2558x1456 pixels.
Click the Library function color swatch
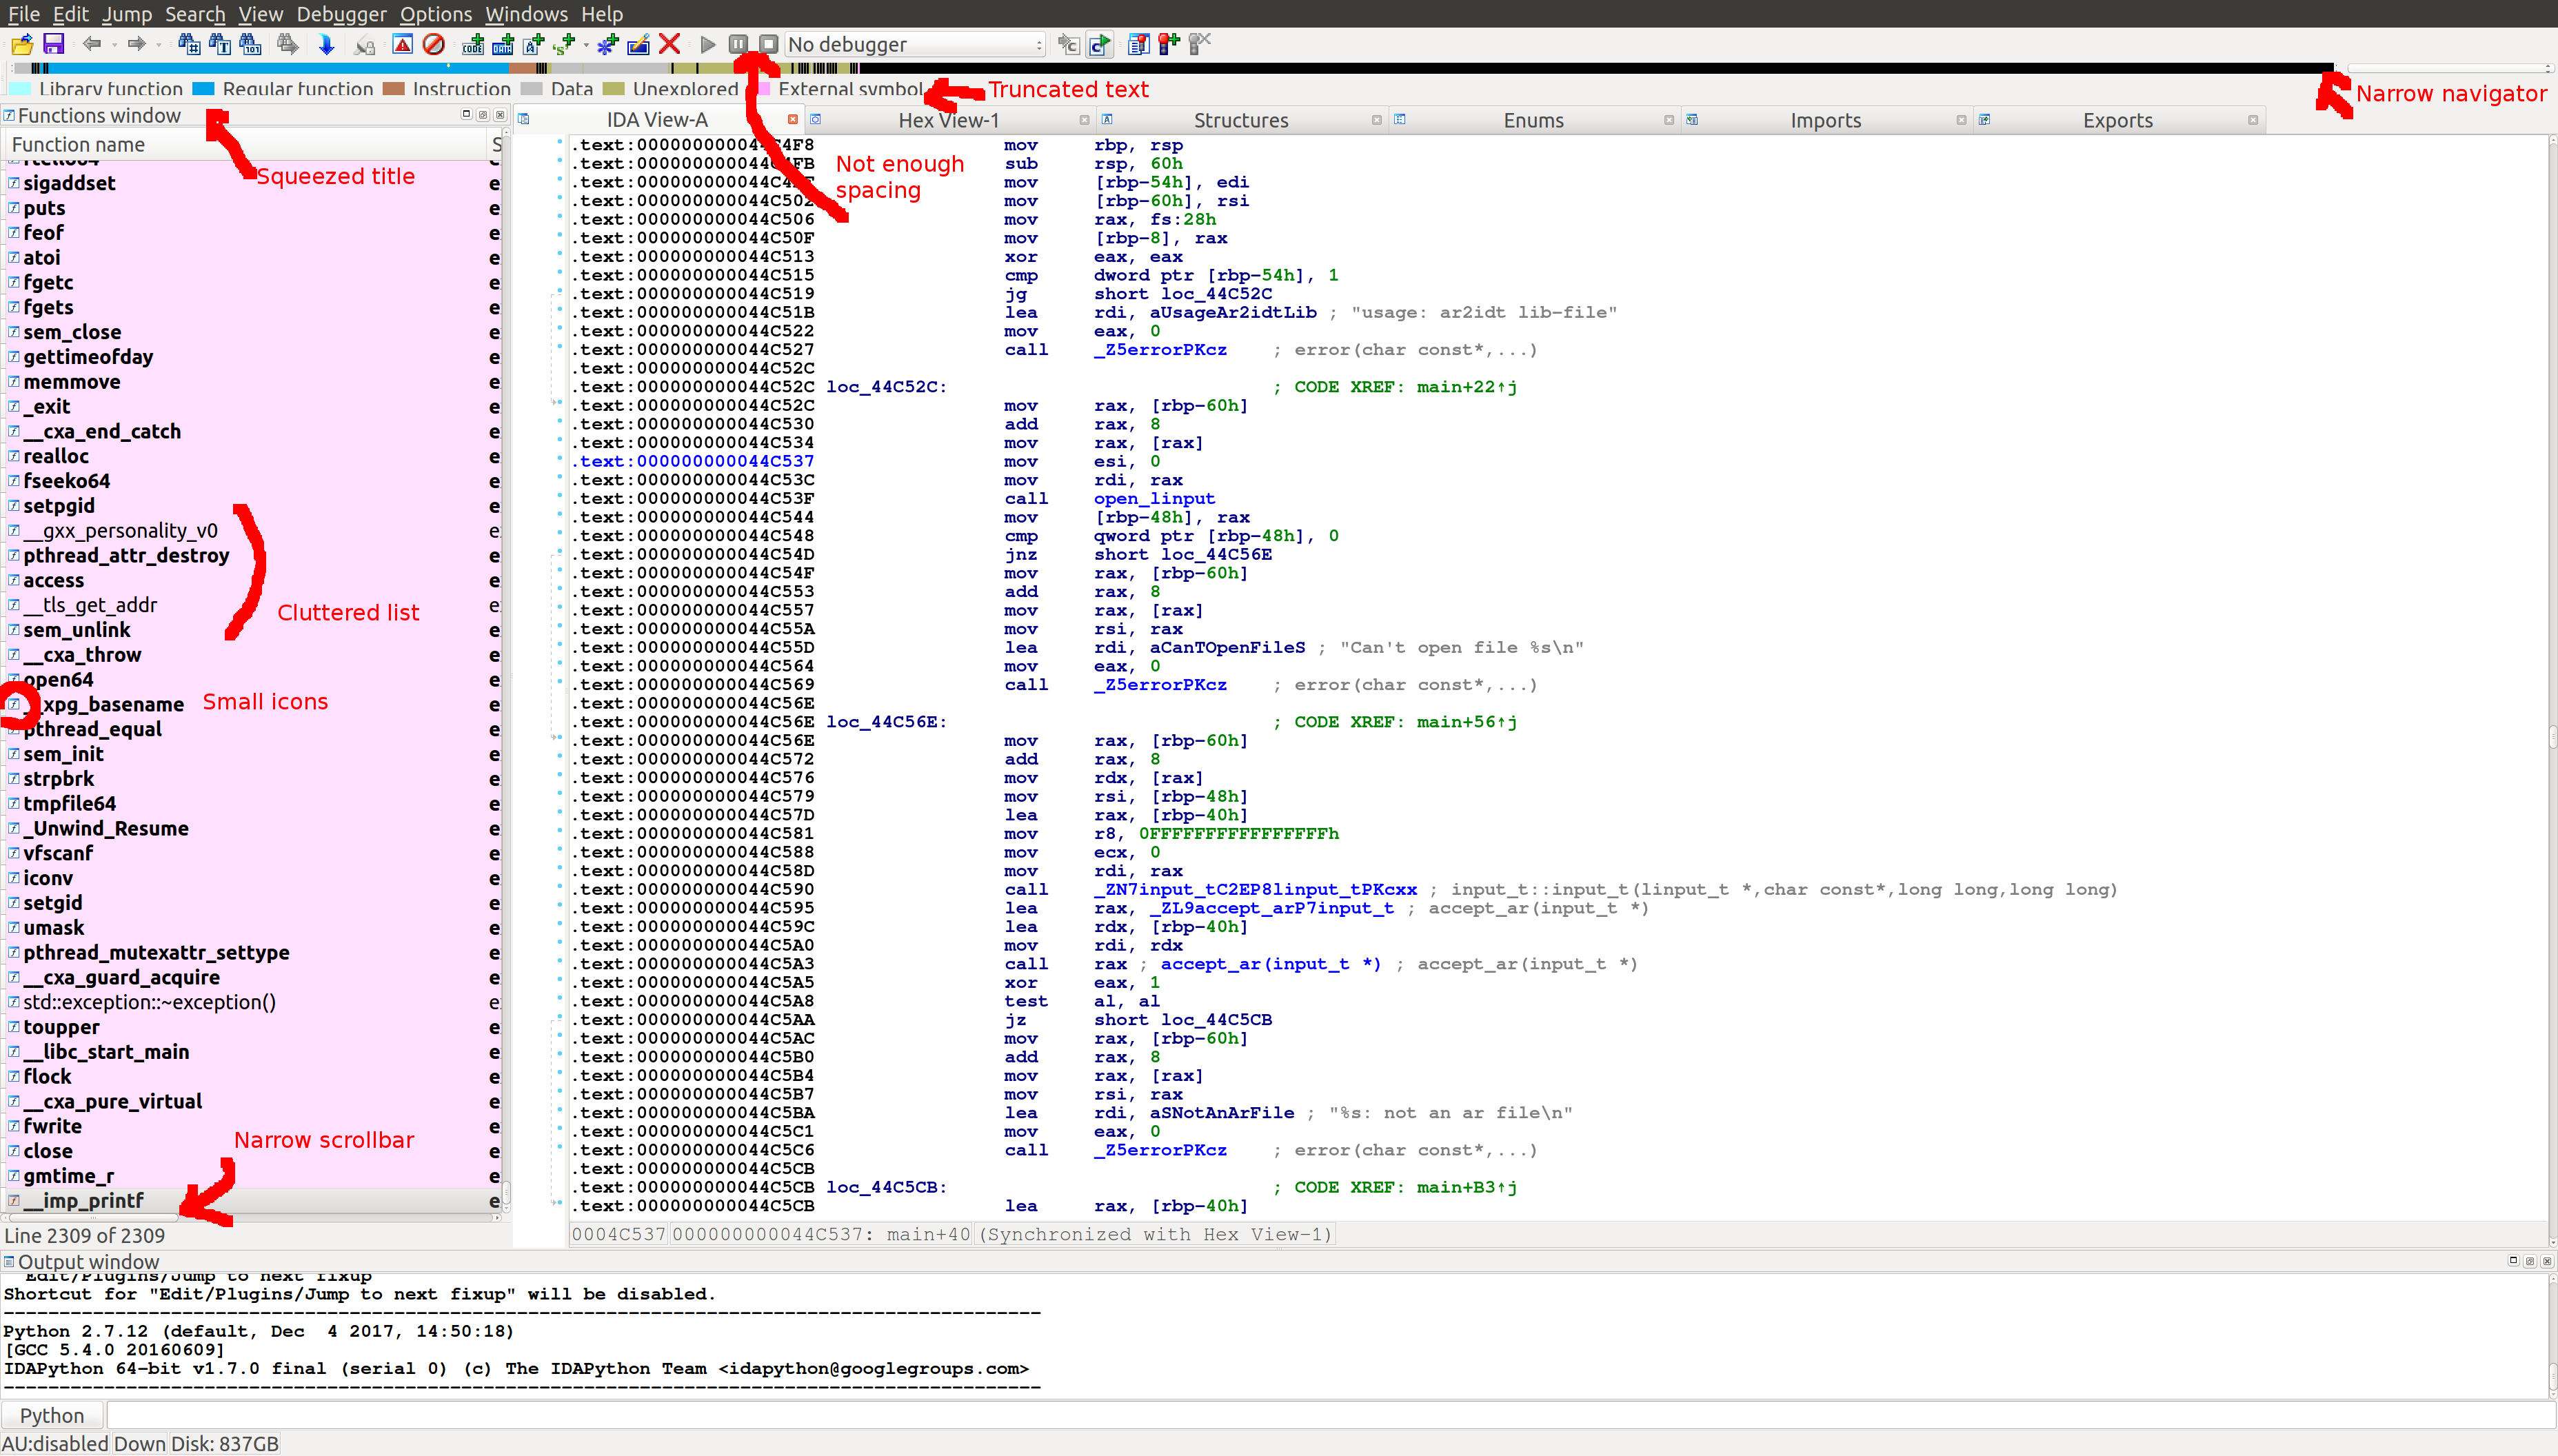click(20, 89)
